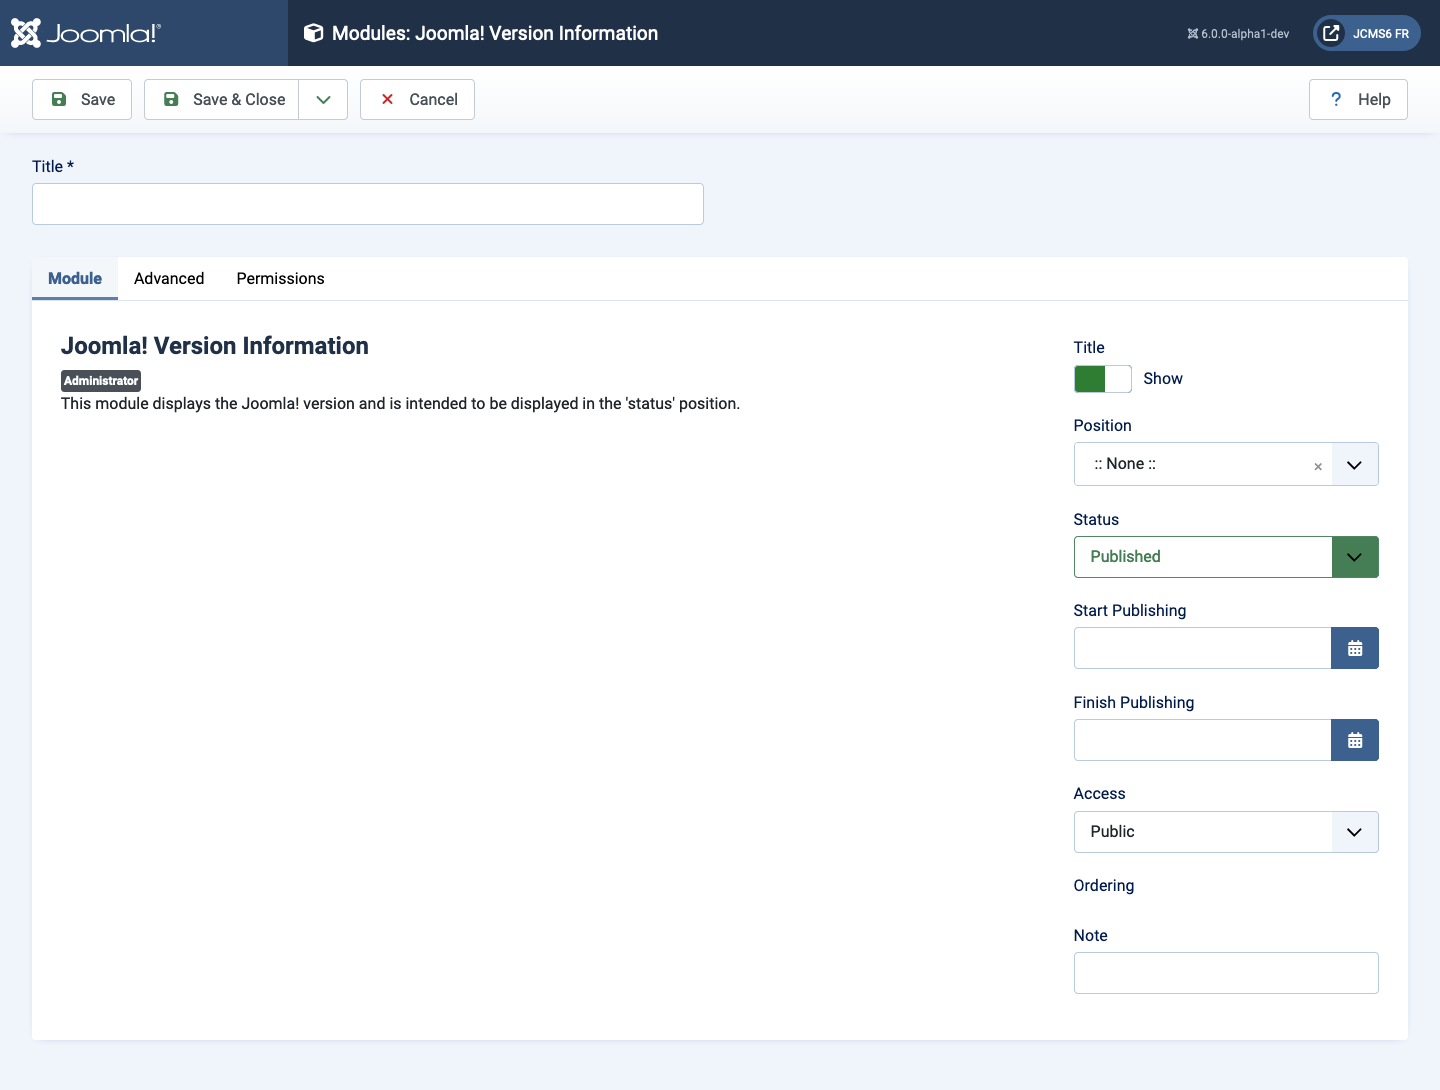Open the JCMS6 FR site preview
Image resolution: width=1440 pixels, height=1090 pixels.
[x=1366, y=33]
